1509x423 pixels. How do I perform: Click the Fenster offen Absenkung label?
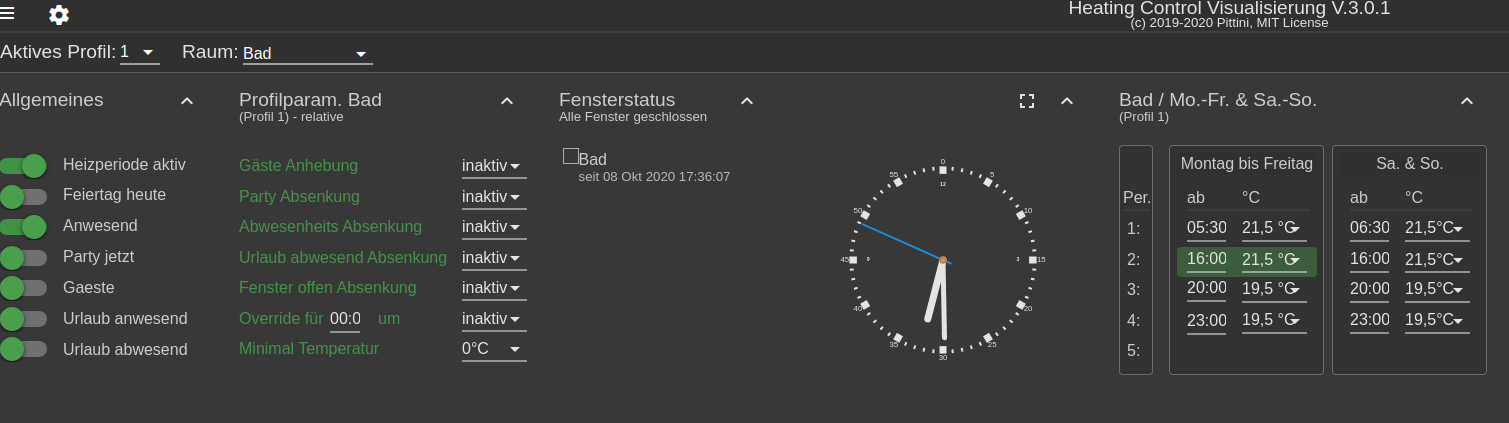pos(327,288)
